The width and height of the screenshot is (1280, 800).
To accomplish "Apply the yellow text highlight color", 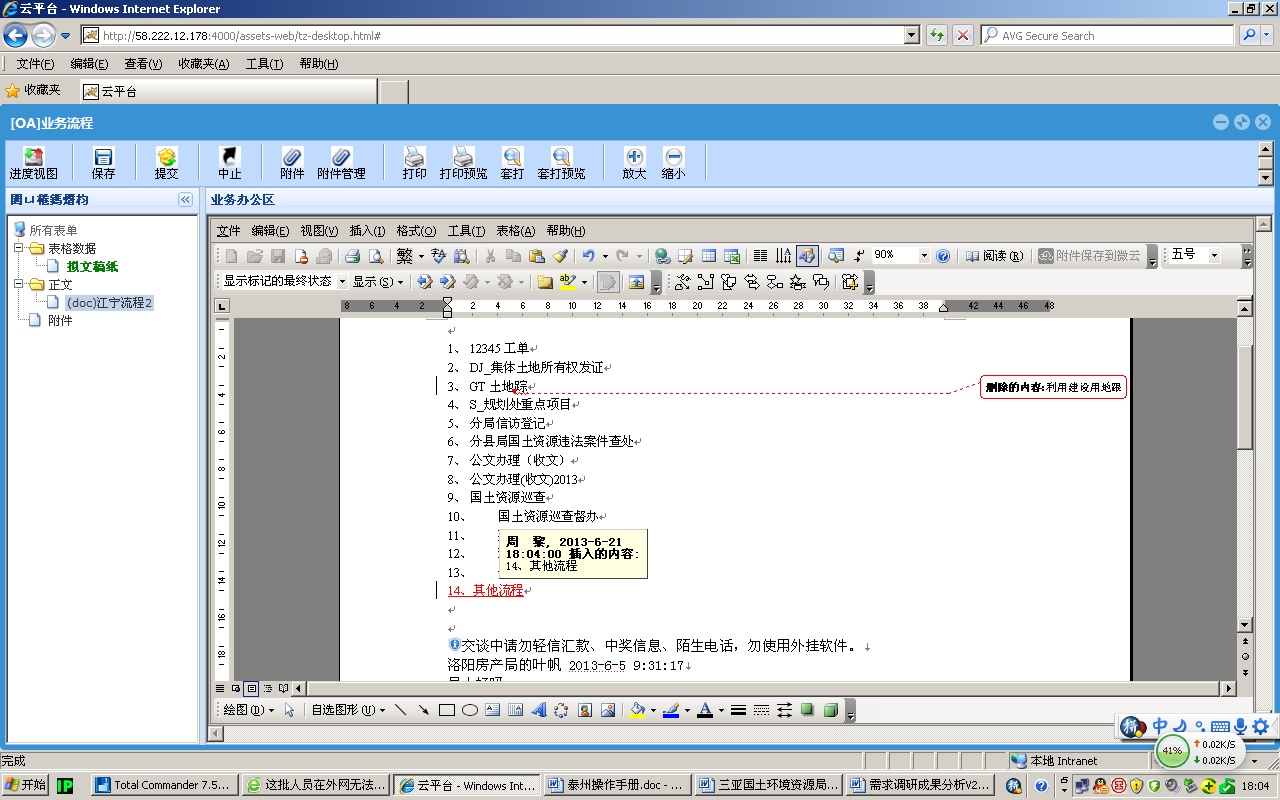I will [x=568, y=282].
